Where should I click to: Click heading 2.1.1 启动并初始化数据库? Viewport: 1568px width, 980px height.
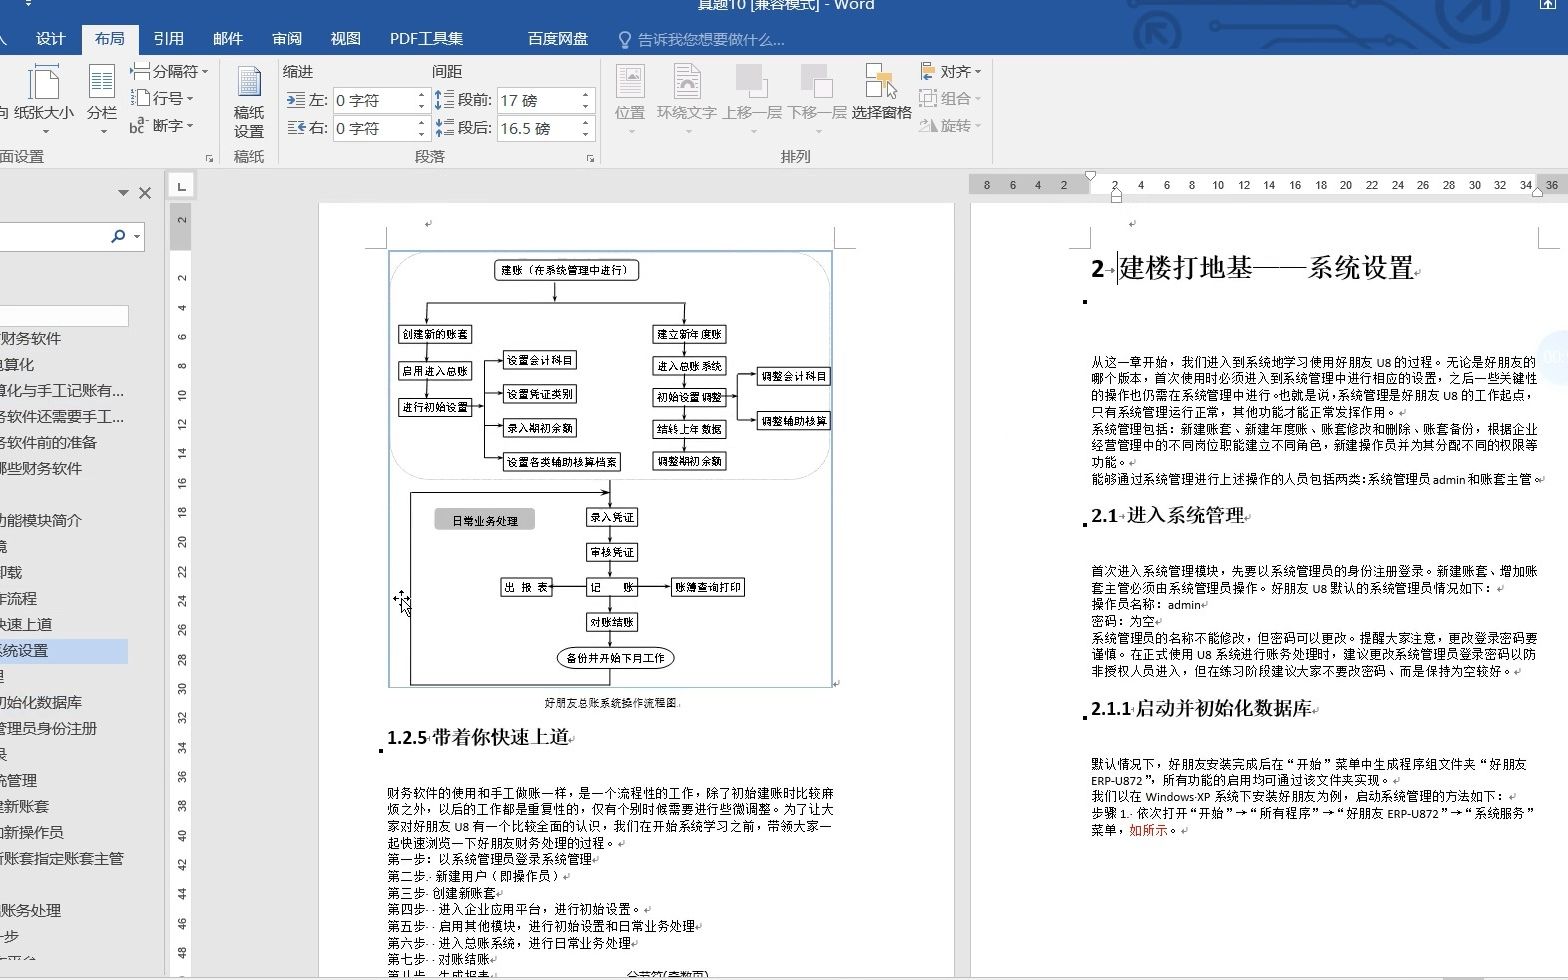tap(1201, 709)
